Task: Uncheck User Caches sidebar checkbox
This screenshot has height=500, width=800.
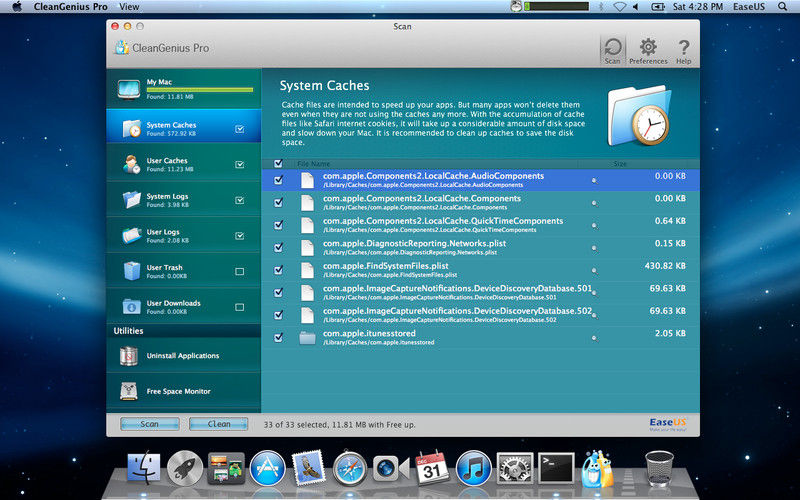Action: 239,164
